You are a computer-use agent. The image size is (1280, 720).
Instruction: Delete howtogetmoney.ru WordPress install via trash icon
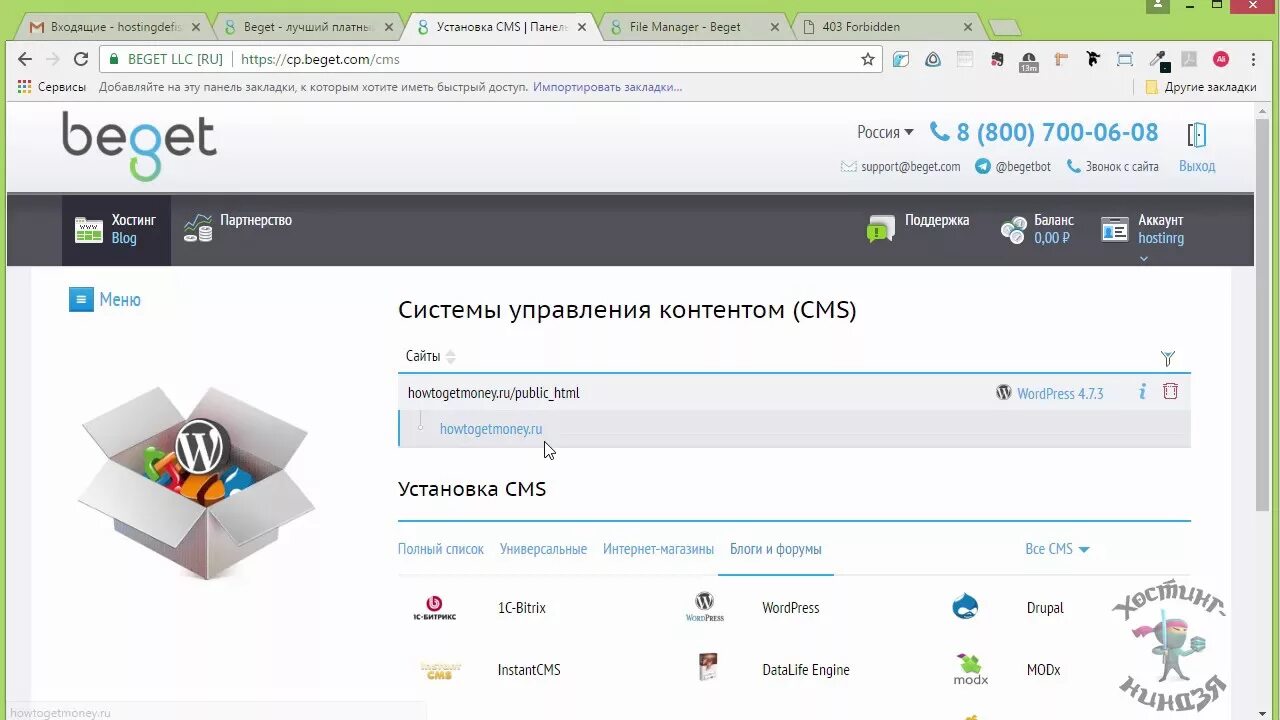pyautogui.click(x=1170, y=392)
